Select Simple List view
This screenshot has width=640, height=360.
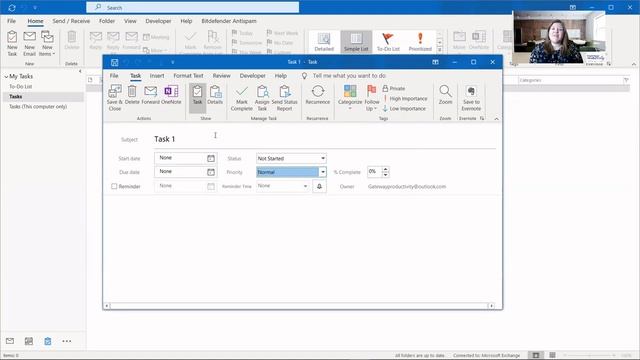coord(356,42)
